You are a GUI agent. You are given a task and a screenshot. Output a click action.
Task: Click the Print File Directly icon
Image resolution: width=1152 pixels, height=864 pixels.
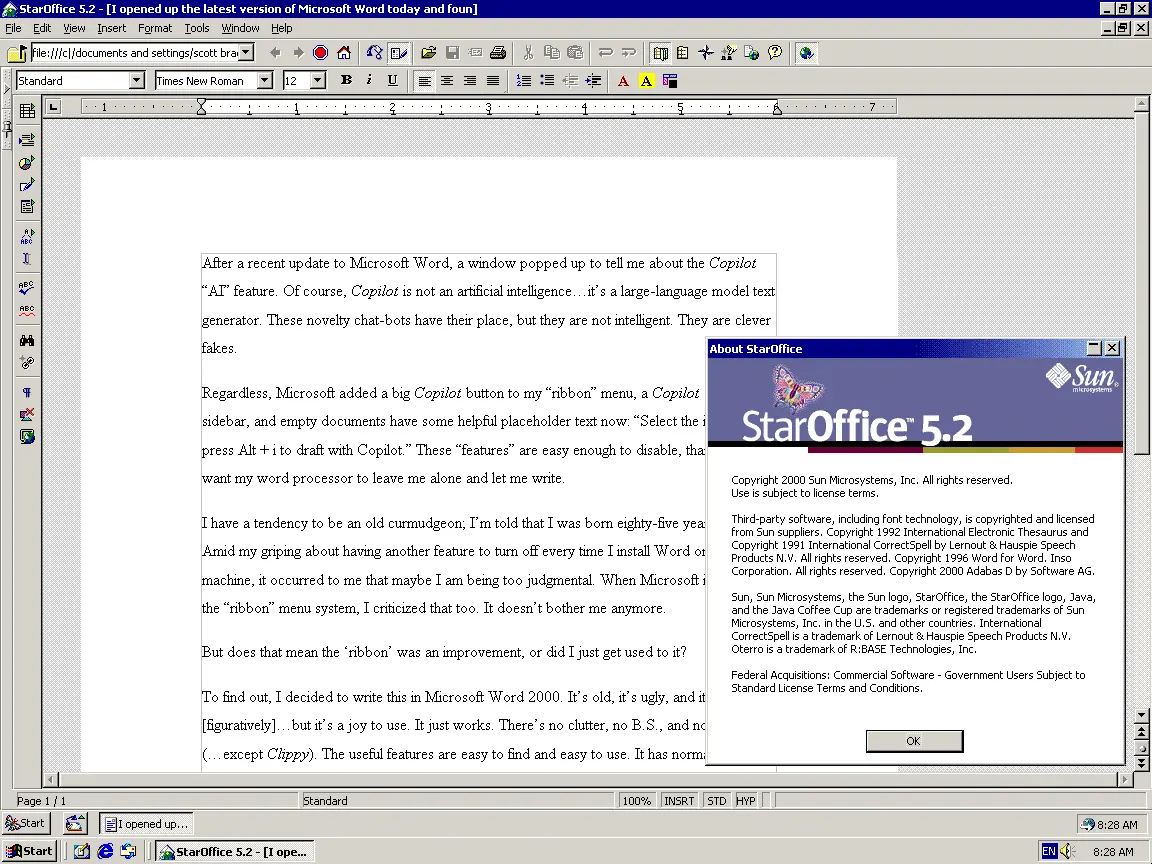point(498,53)
